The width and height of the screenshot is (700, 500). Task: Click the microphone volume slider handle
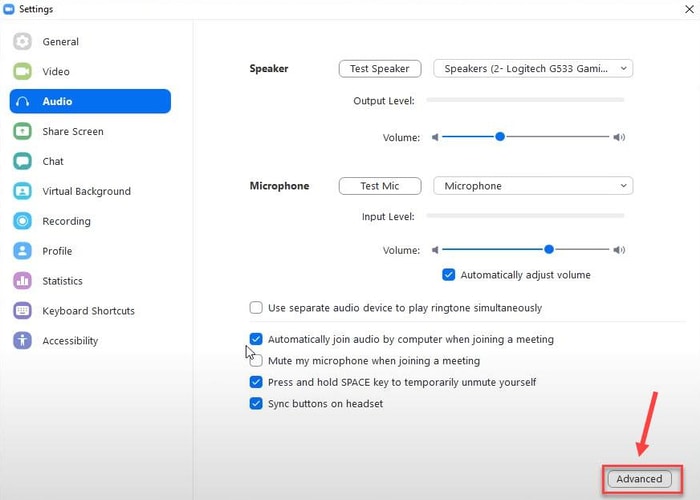(x=549, y=249)
